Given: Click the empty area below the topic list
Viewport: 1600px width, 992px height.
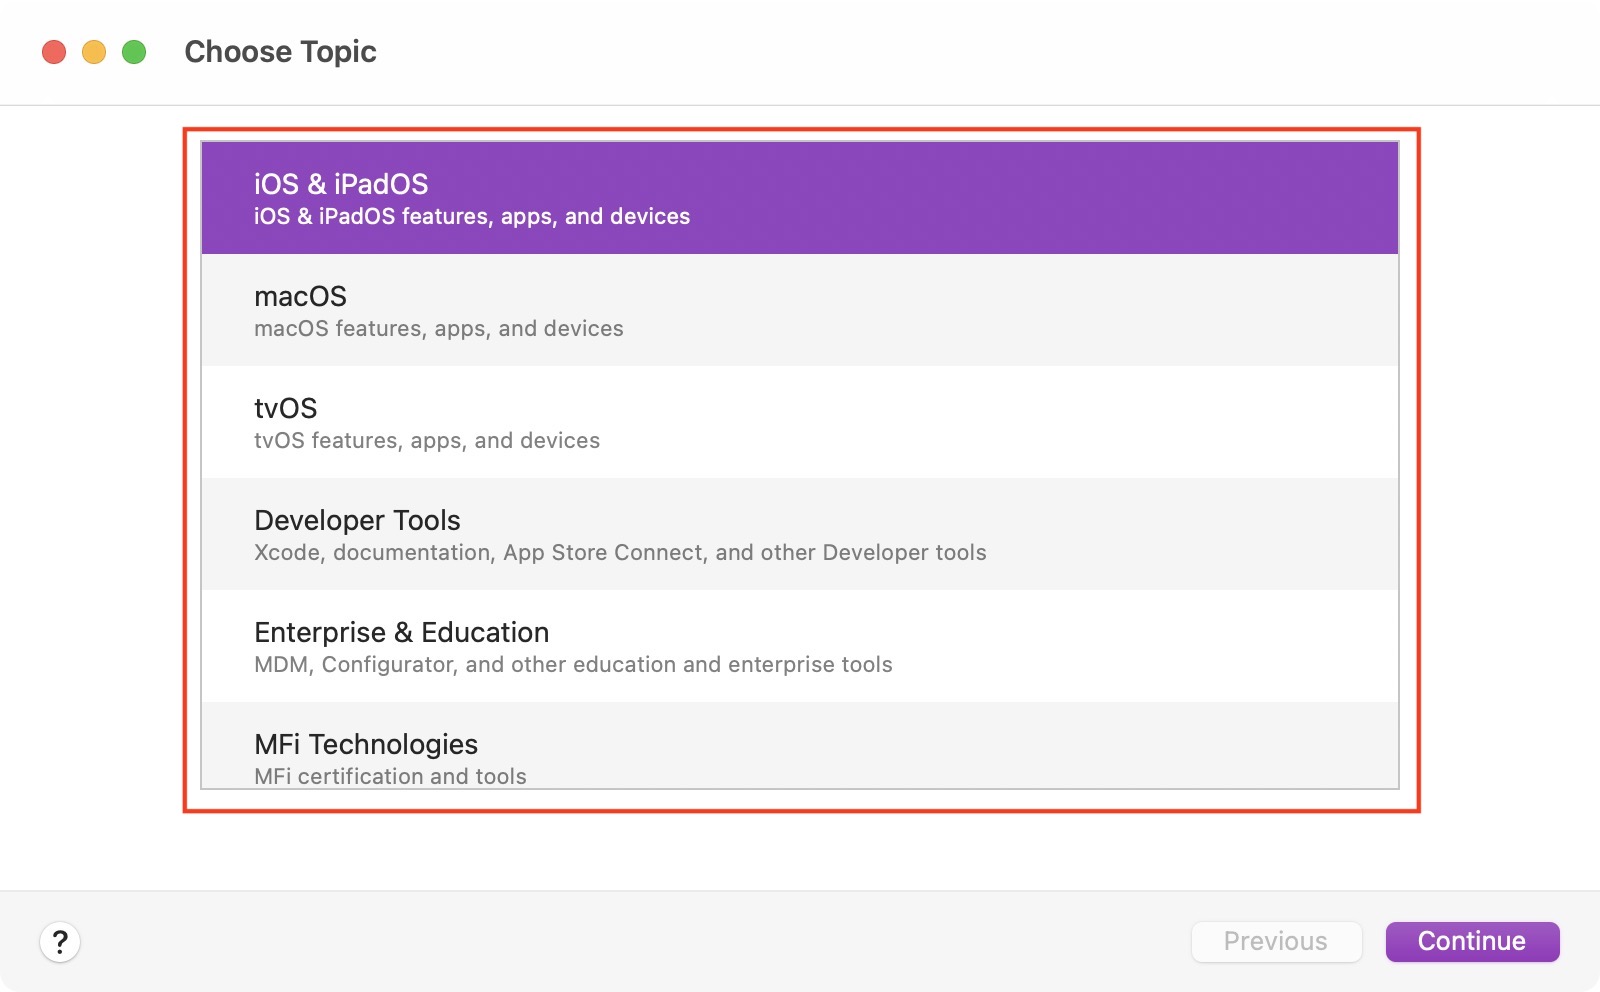Looking at the screenshot, I should pyautogui.click(x=800, y=850).
